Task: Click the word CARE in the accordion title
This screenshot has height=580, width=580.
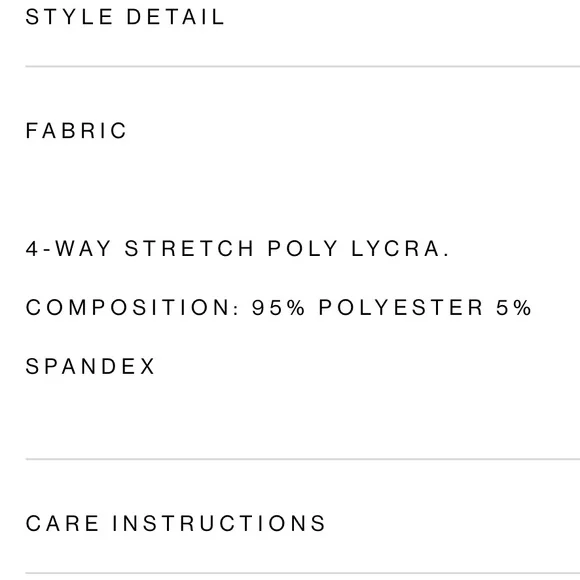Action: [x=63, y=523]
